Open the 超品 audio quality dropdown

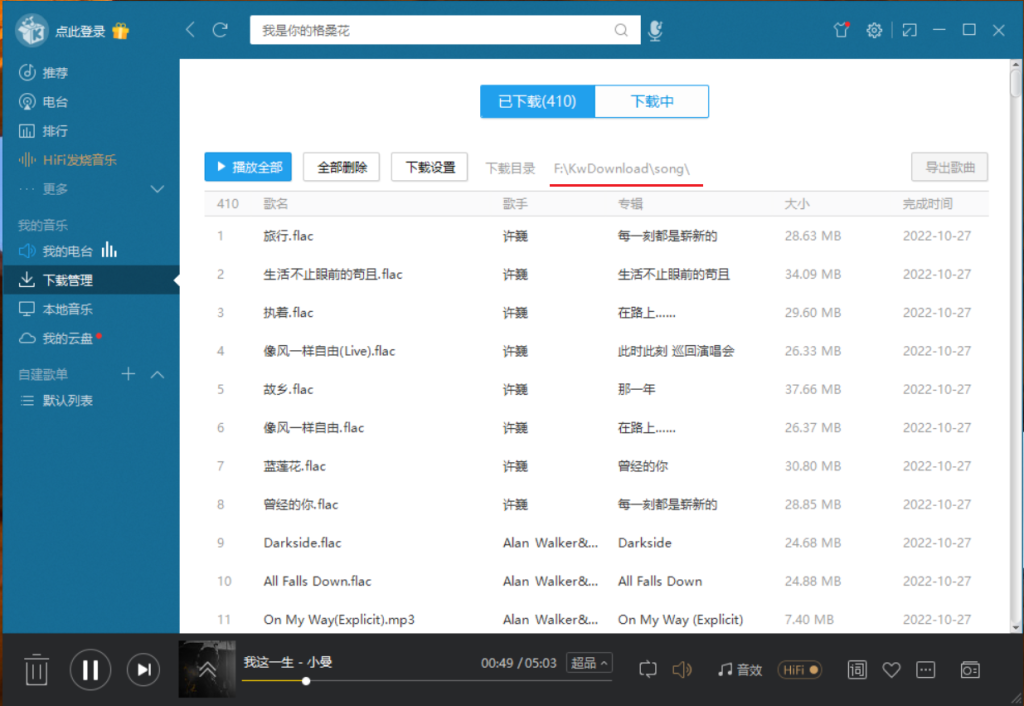tap(589, 663)
